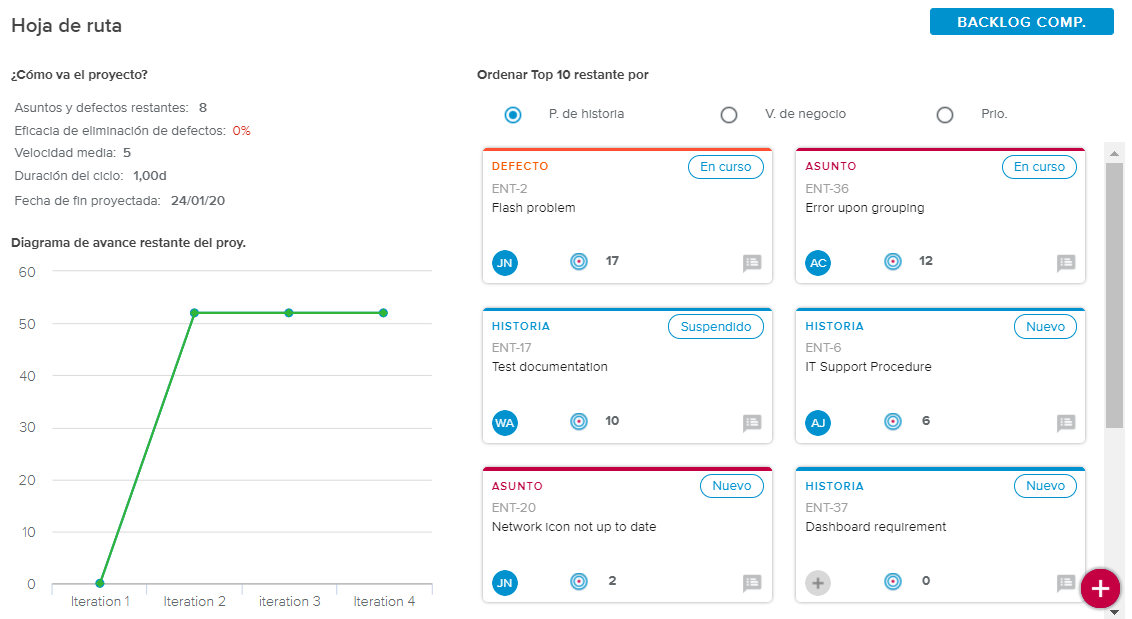Click the Iteration 2 data point on chart
1132x619 pixels.
click(x=194, y=313)
